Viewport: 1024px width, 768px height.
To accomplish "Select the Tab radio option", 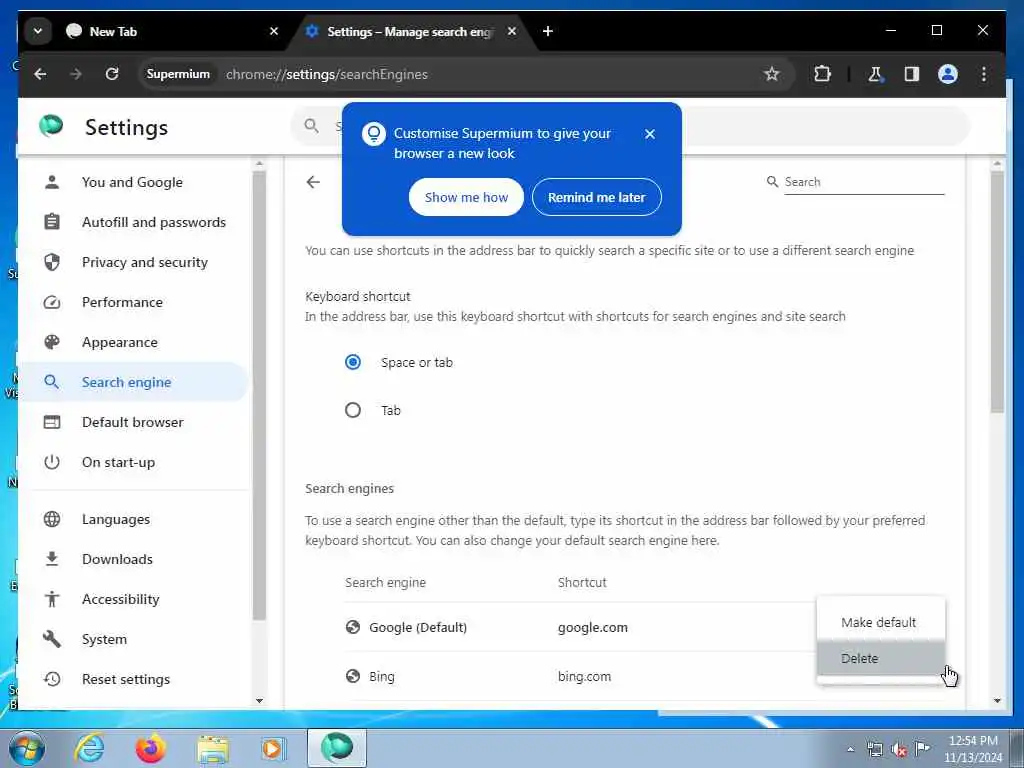I will [353, 410].
